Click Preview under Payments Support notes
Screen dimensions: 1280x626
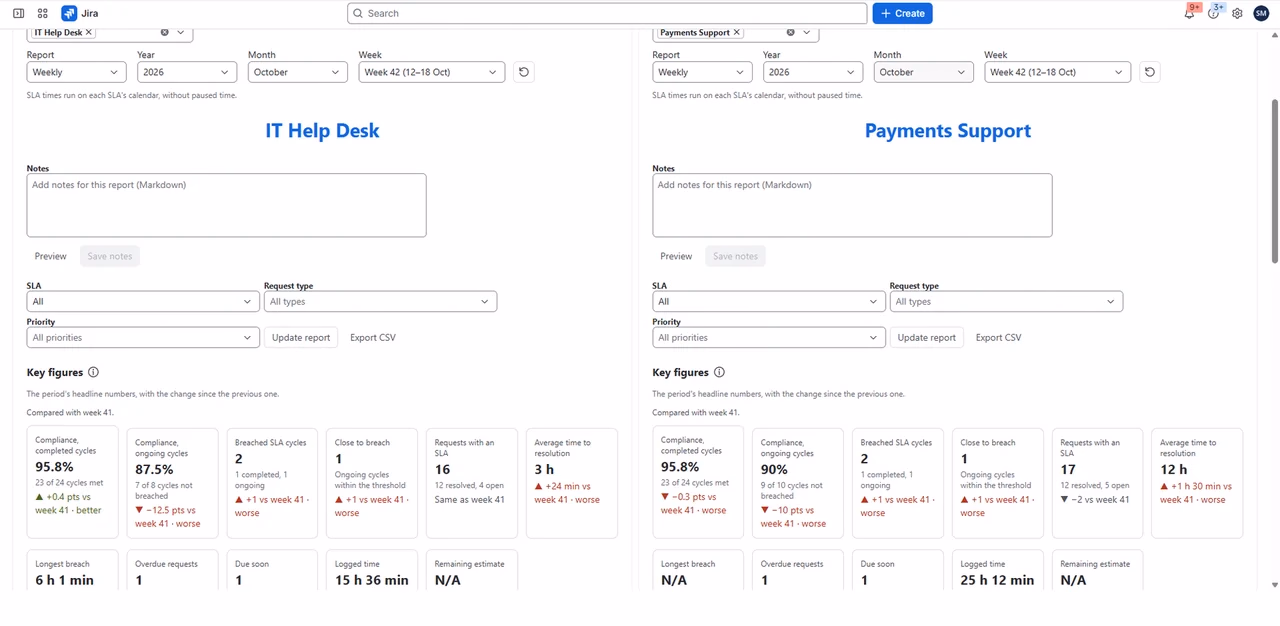coord(677,256)
